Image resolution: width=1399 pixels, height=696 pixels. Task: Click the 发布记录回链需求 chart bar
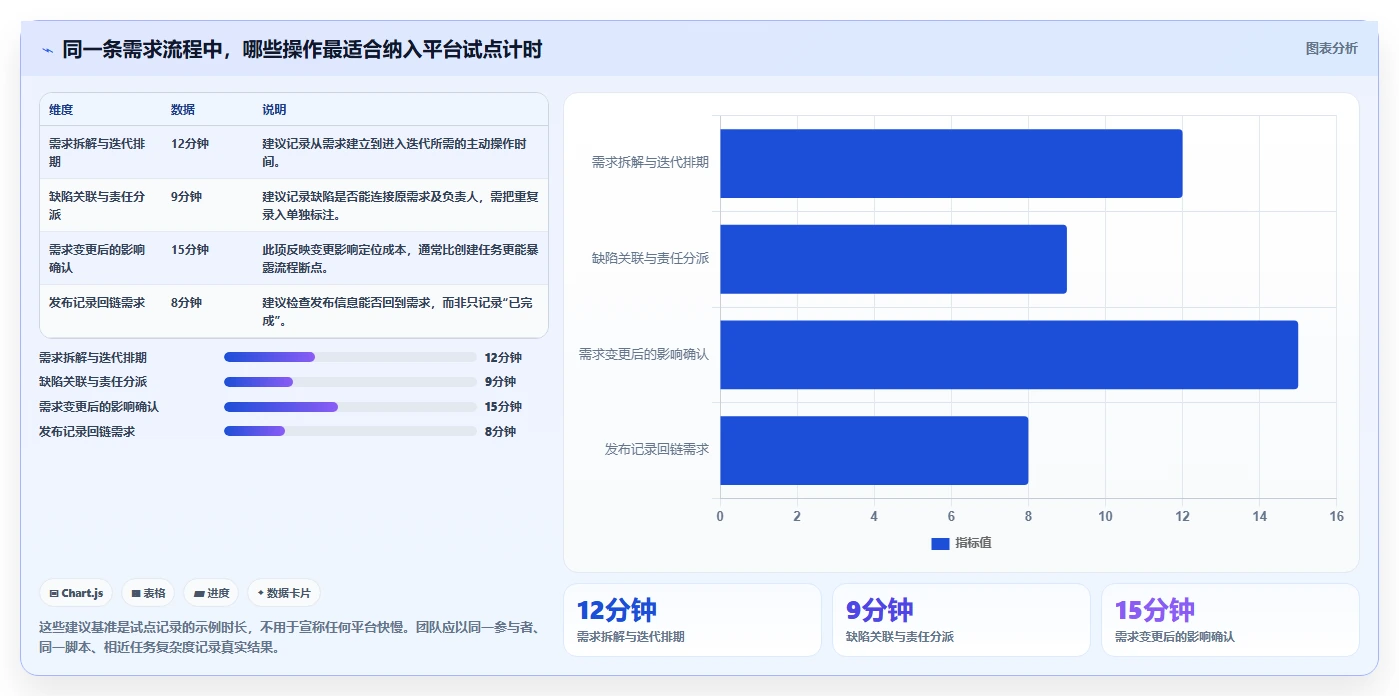pyautogui.click(x=874, y=451)
